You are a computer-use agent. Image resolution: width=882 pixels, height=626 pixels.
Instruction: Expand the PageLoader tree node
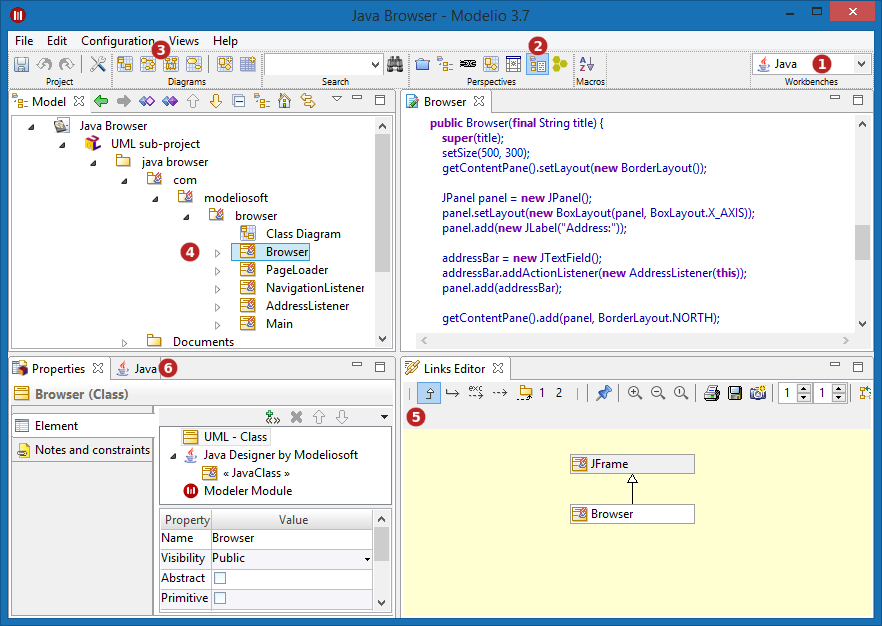pyautogui.click(x=217, y=271)
